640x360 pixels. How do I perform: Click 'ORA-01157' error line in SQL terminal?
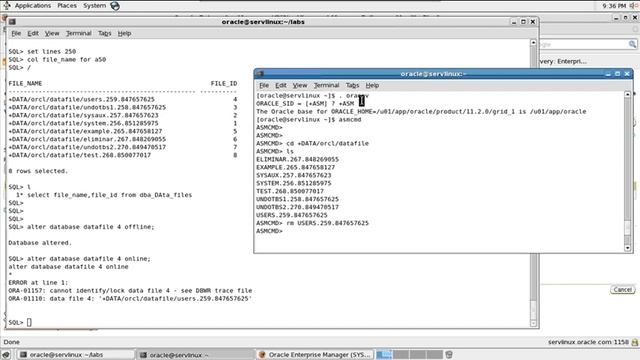pyautogui.click(x=130, y=291)
